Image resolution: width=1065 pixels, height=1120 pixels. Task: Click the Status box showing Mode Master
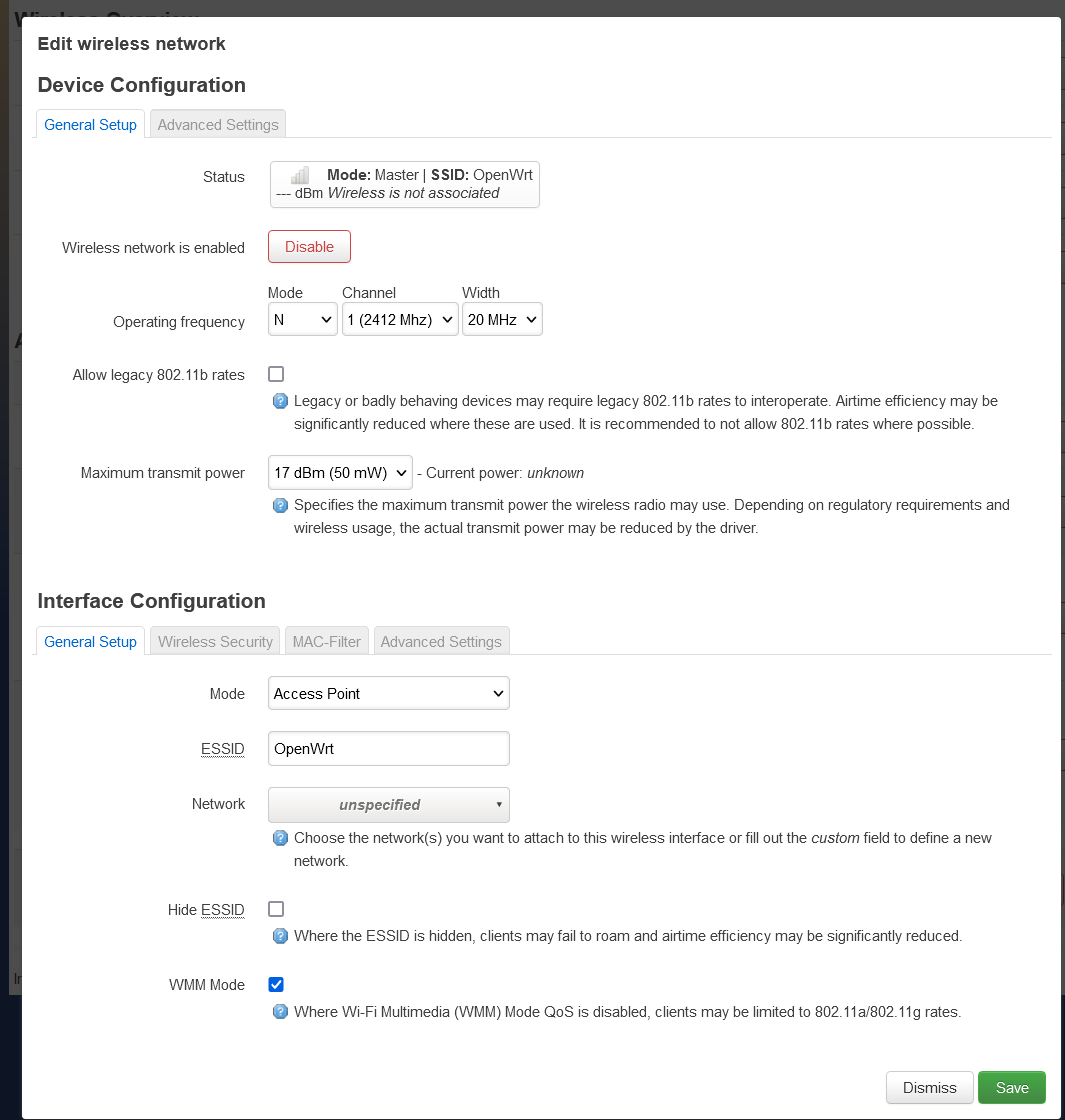(404, 184)
